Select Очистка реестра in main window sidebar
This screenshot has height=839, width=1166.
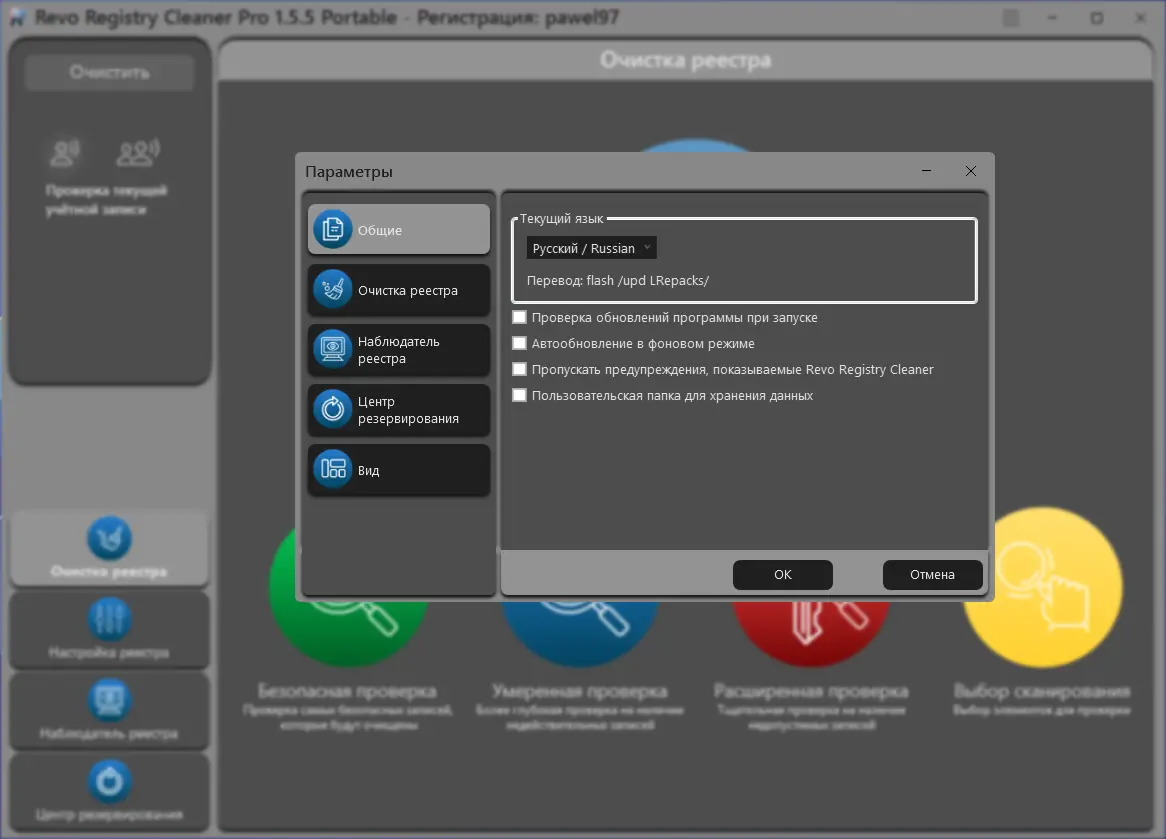(x=109, y=548)
